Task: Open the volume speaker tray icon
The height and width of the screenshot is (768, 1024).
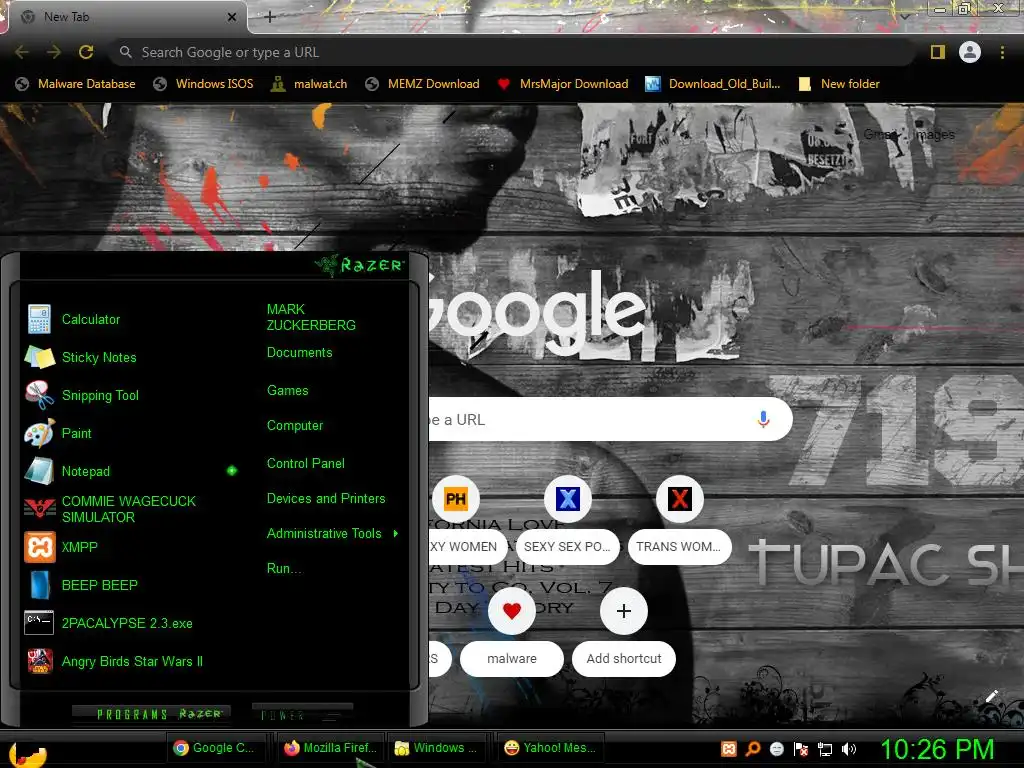Action: [849, 748]
